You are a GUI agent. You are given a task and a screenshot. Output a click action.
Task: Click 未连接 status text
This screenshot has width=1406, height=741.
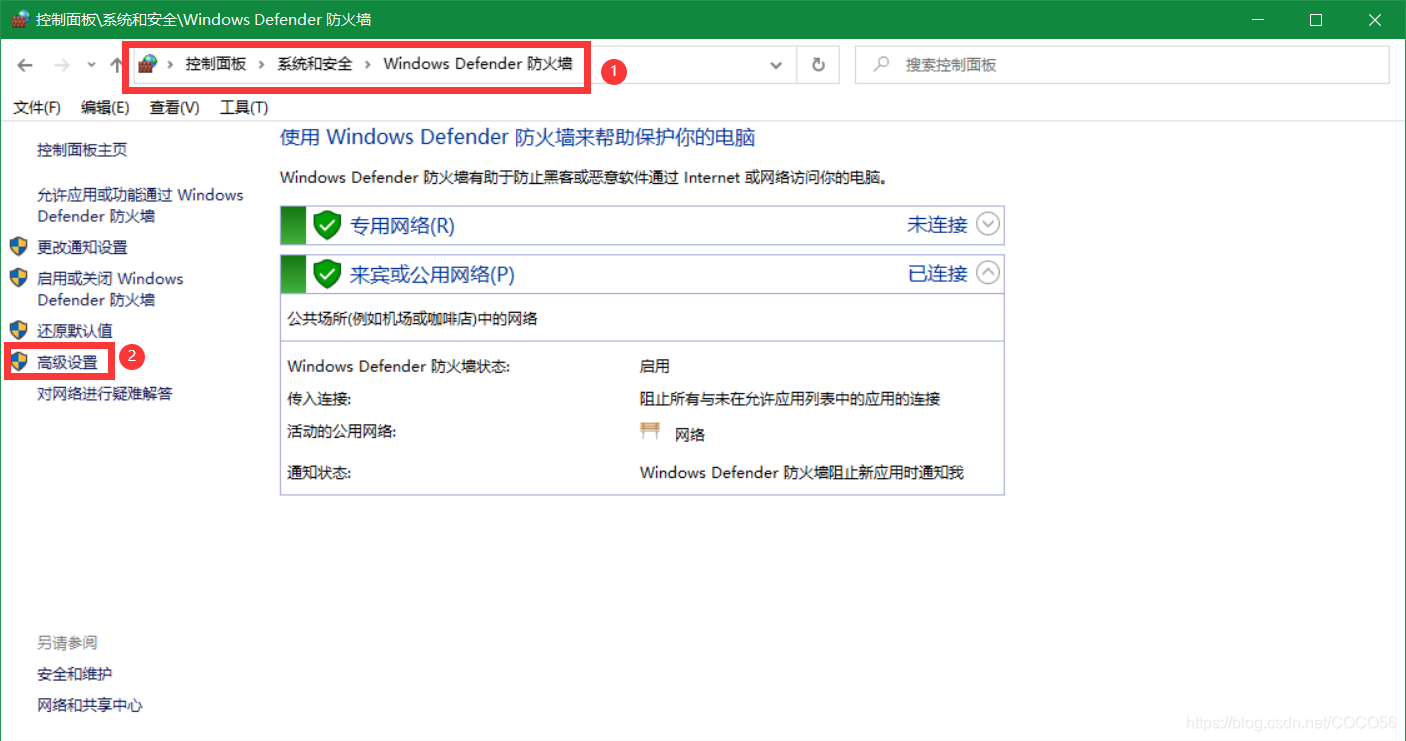pyautogui.click(x=937, y=225)
